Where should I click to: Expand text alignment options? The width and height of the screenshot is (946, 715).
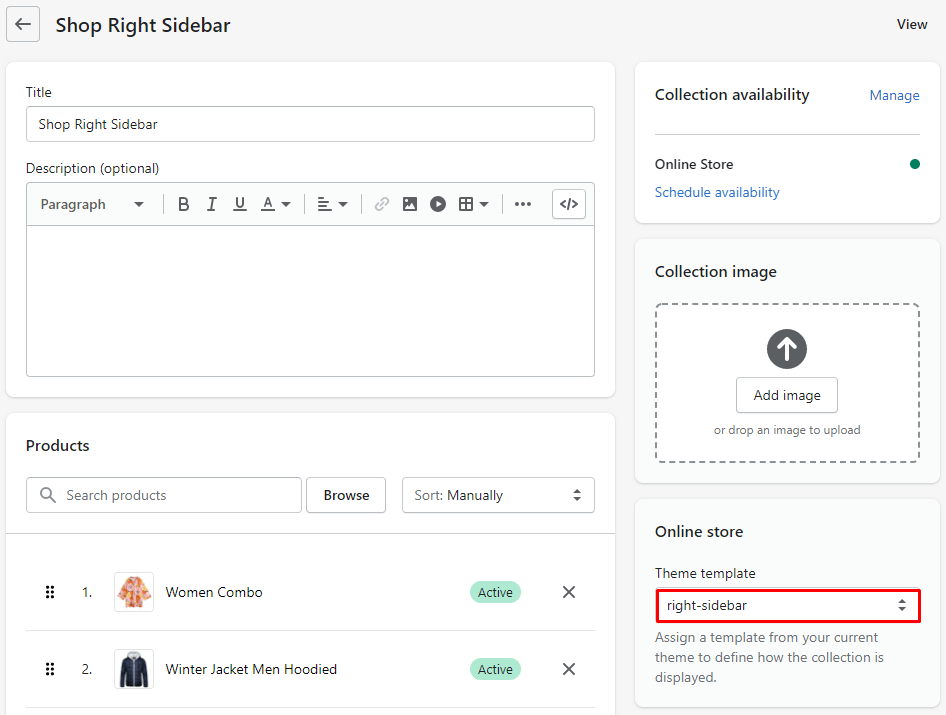click(x=332, y=204)
